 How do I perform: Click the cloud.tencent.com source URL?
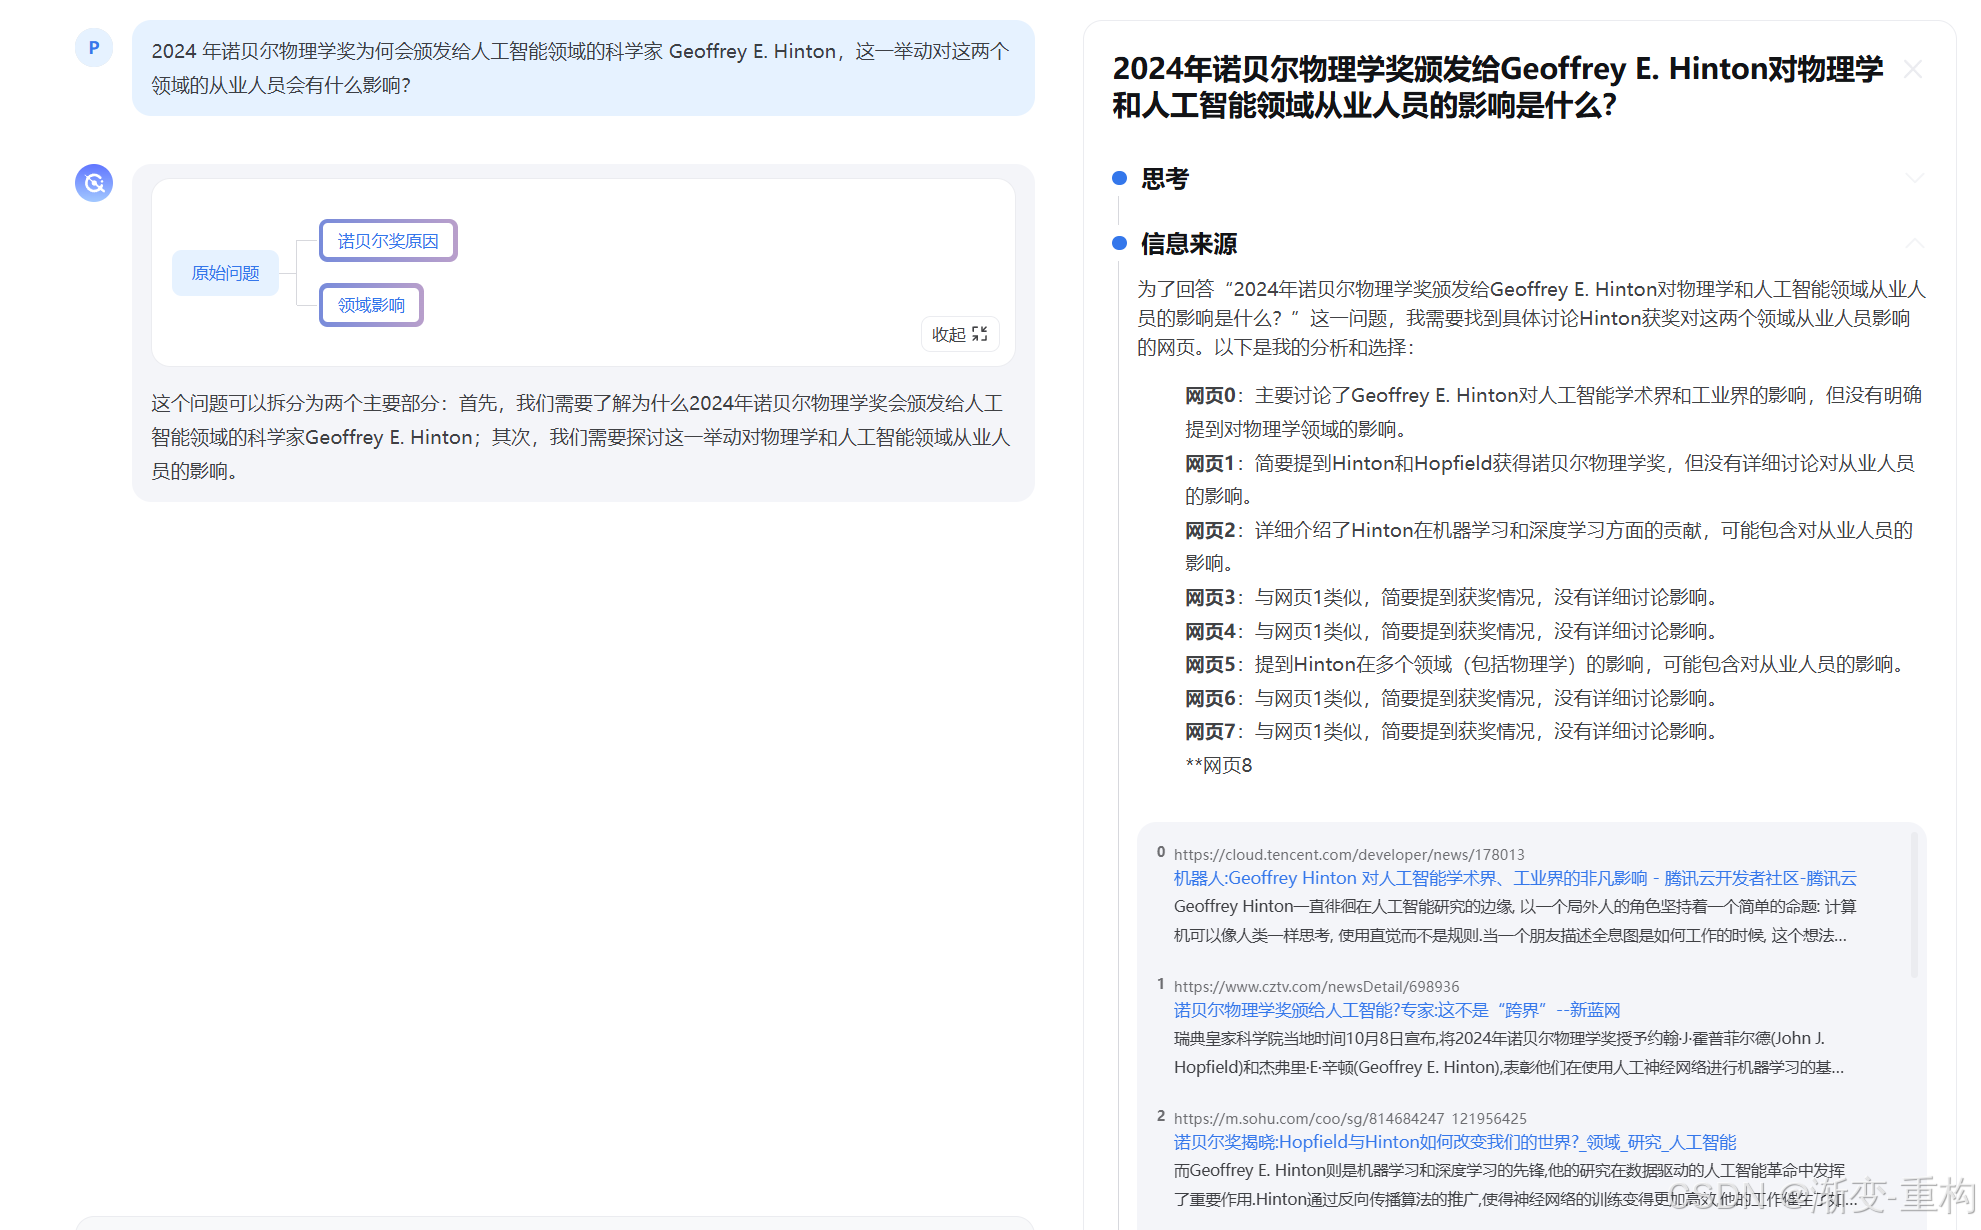pyautogui.click(x=1348, y=854)
